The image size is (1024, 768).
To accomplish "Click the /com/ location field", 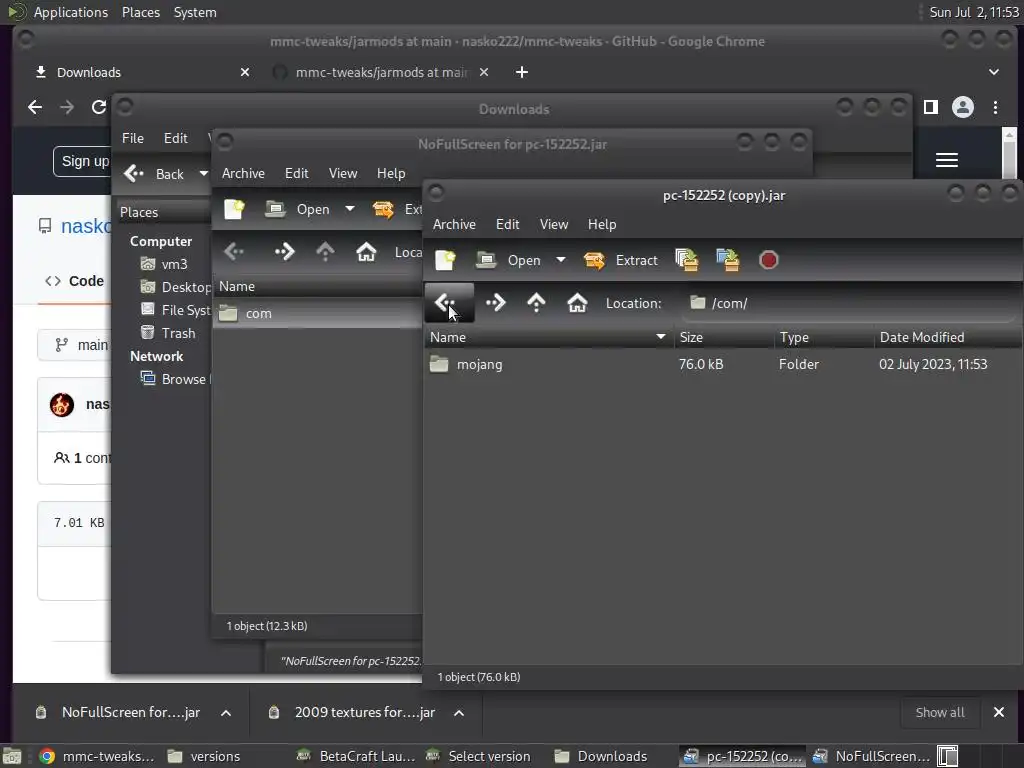I will (x=849, y=303).
